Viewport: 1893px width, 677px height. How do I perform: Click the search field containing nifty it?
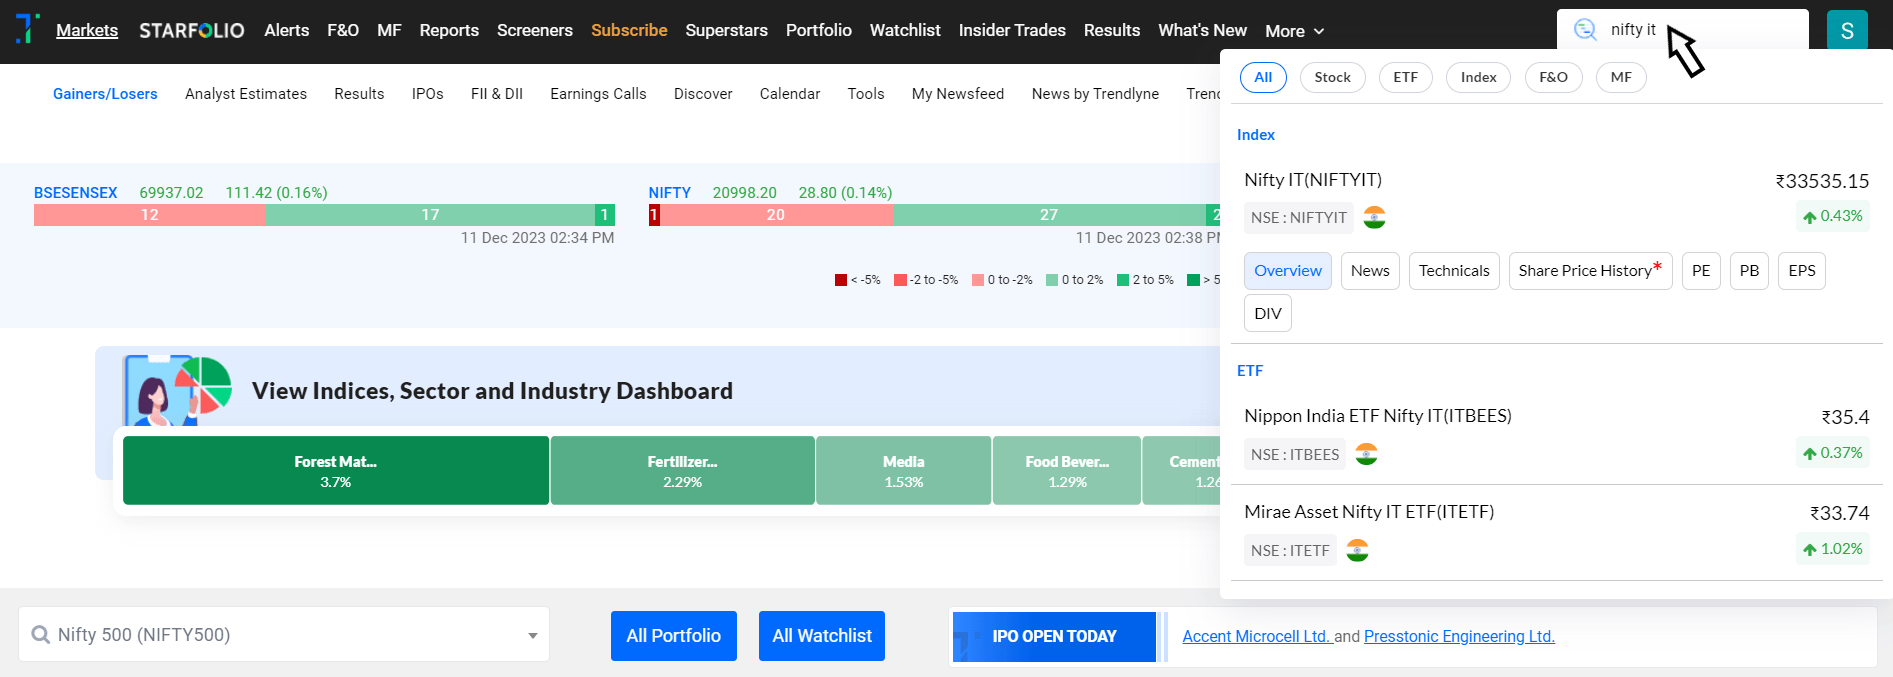click(x=1683, y=30)
